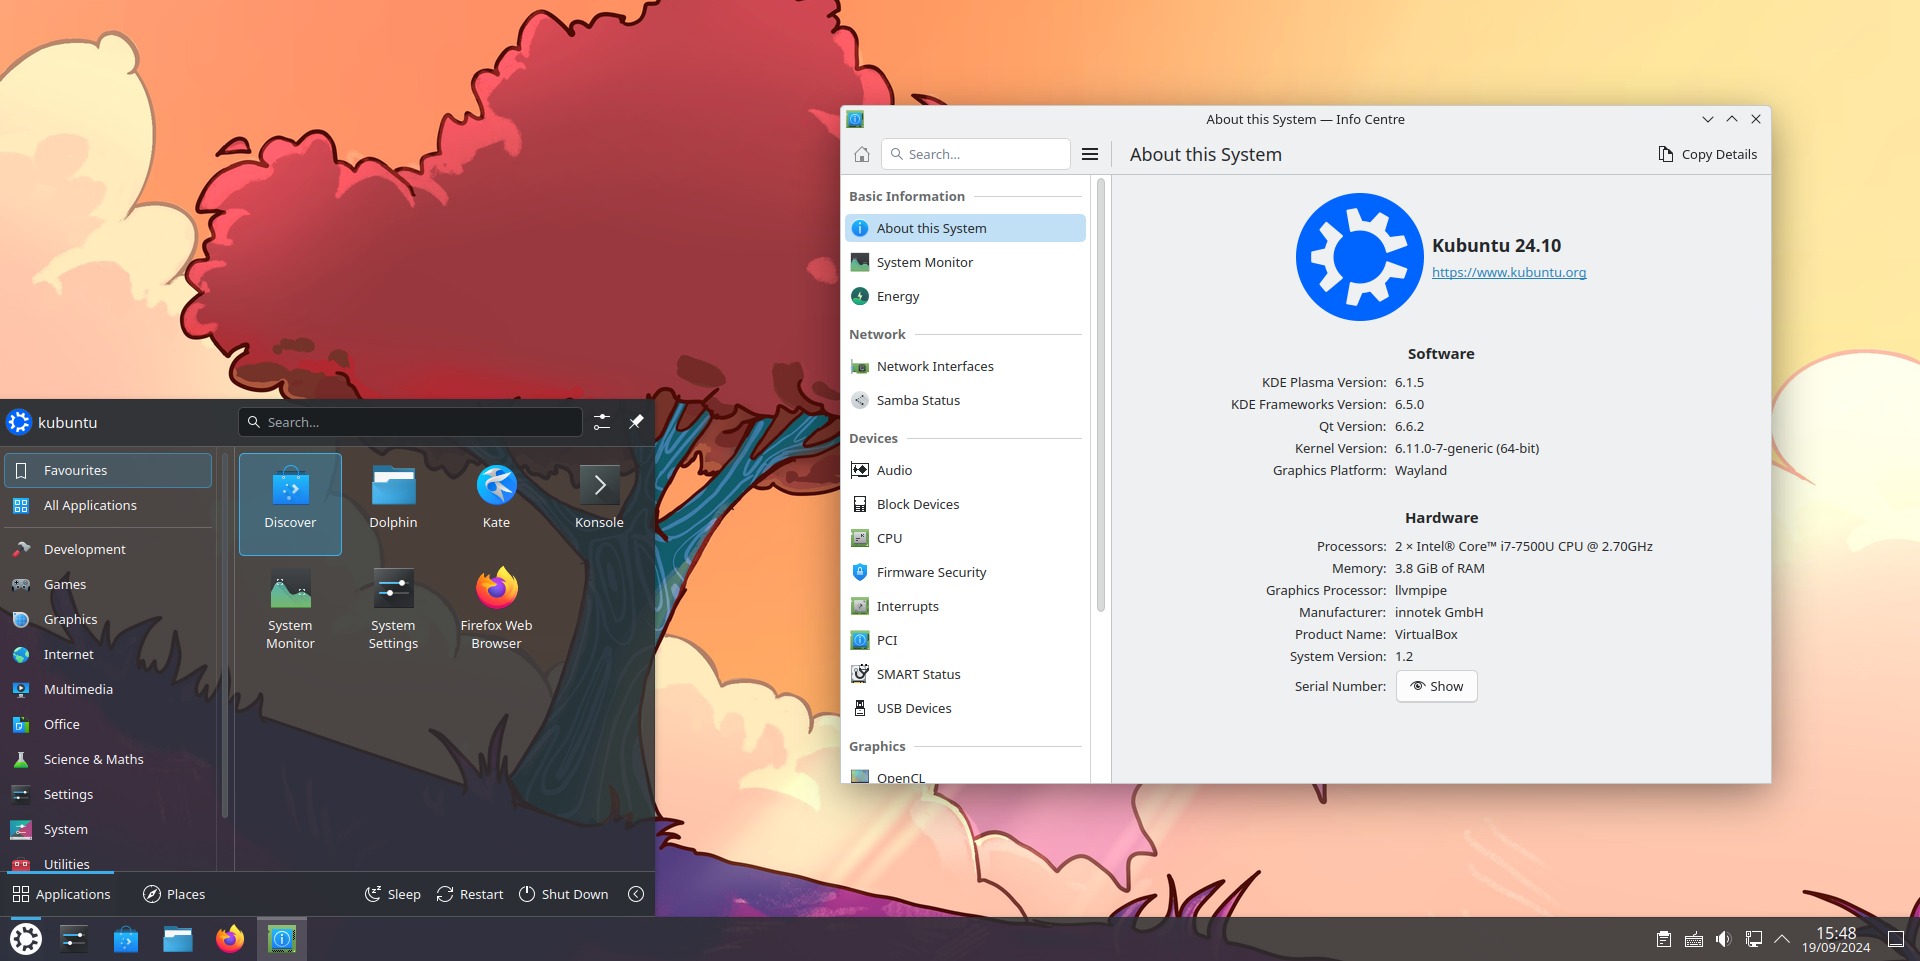
Task: Click the Copy Details button
Action: click(x=1708, y=154)
